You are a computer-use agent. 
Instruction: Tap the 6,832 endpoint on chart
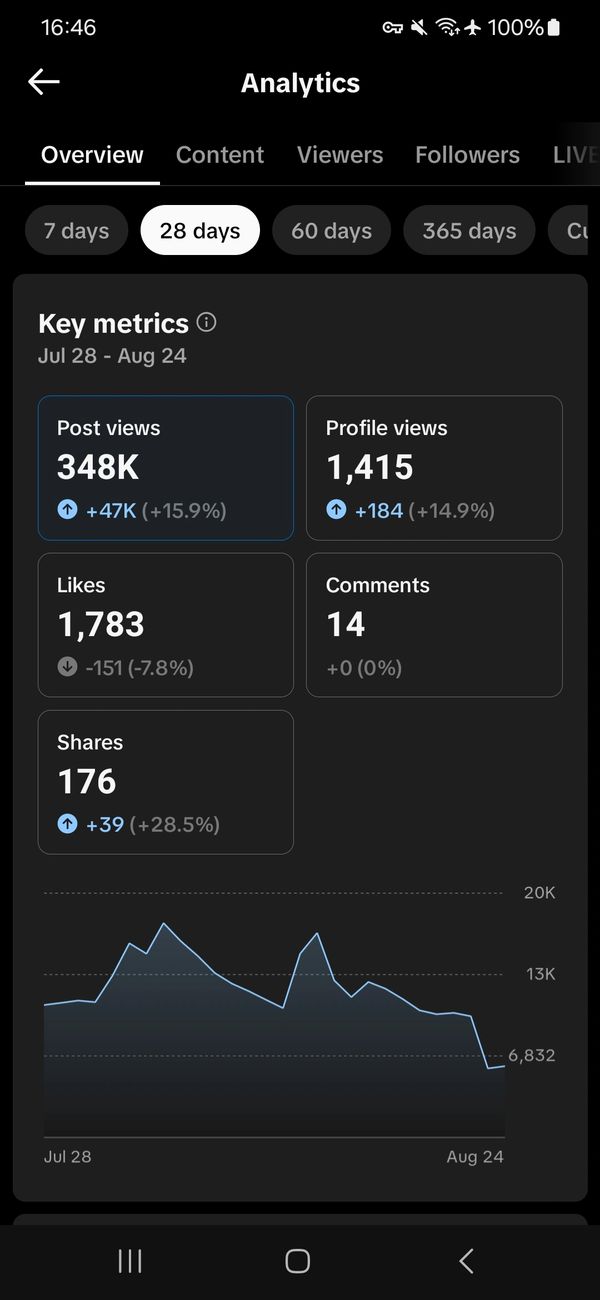click(x=503, y=1066)
